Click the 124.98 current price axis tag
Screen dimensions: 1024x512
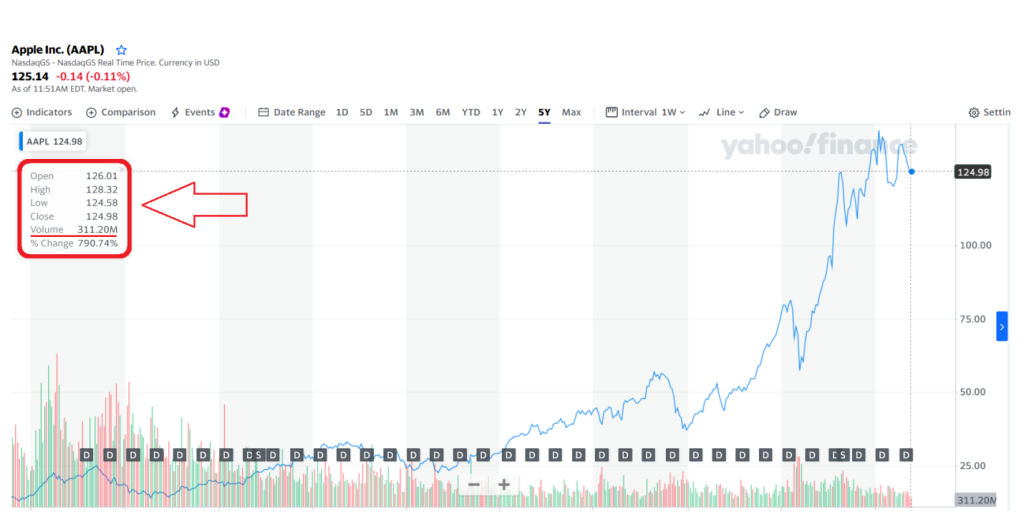point(973,172)
